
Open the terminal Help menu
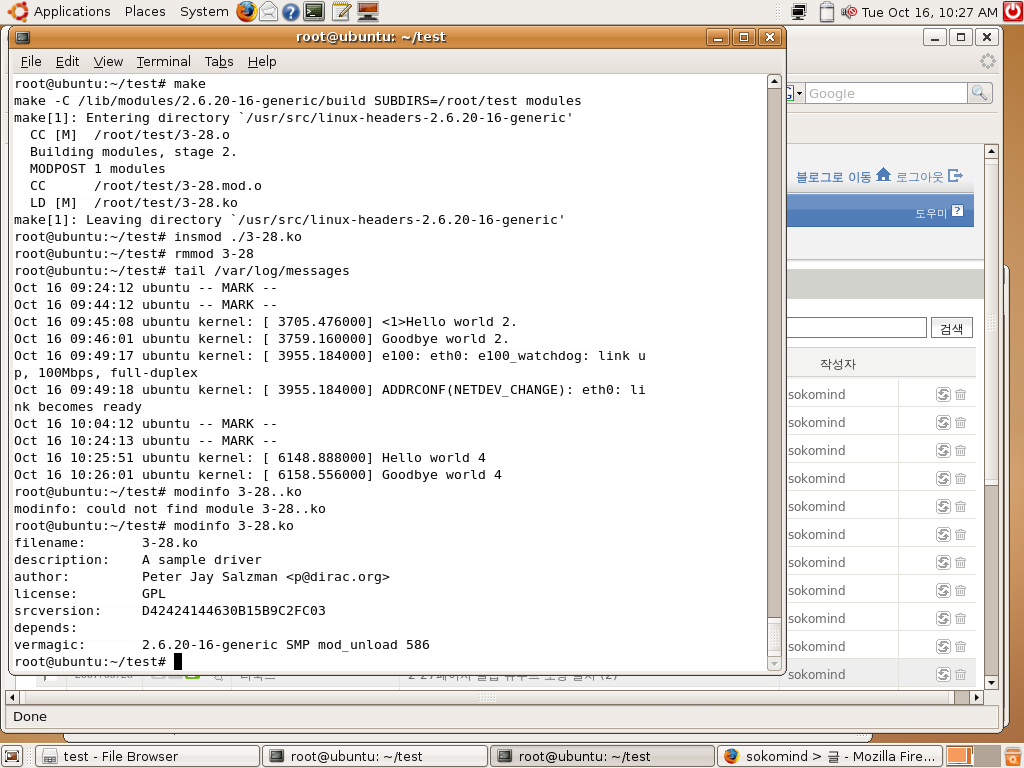(262, 61)
